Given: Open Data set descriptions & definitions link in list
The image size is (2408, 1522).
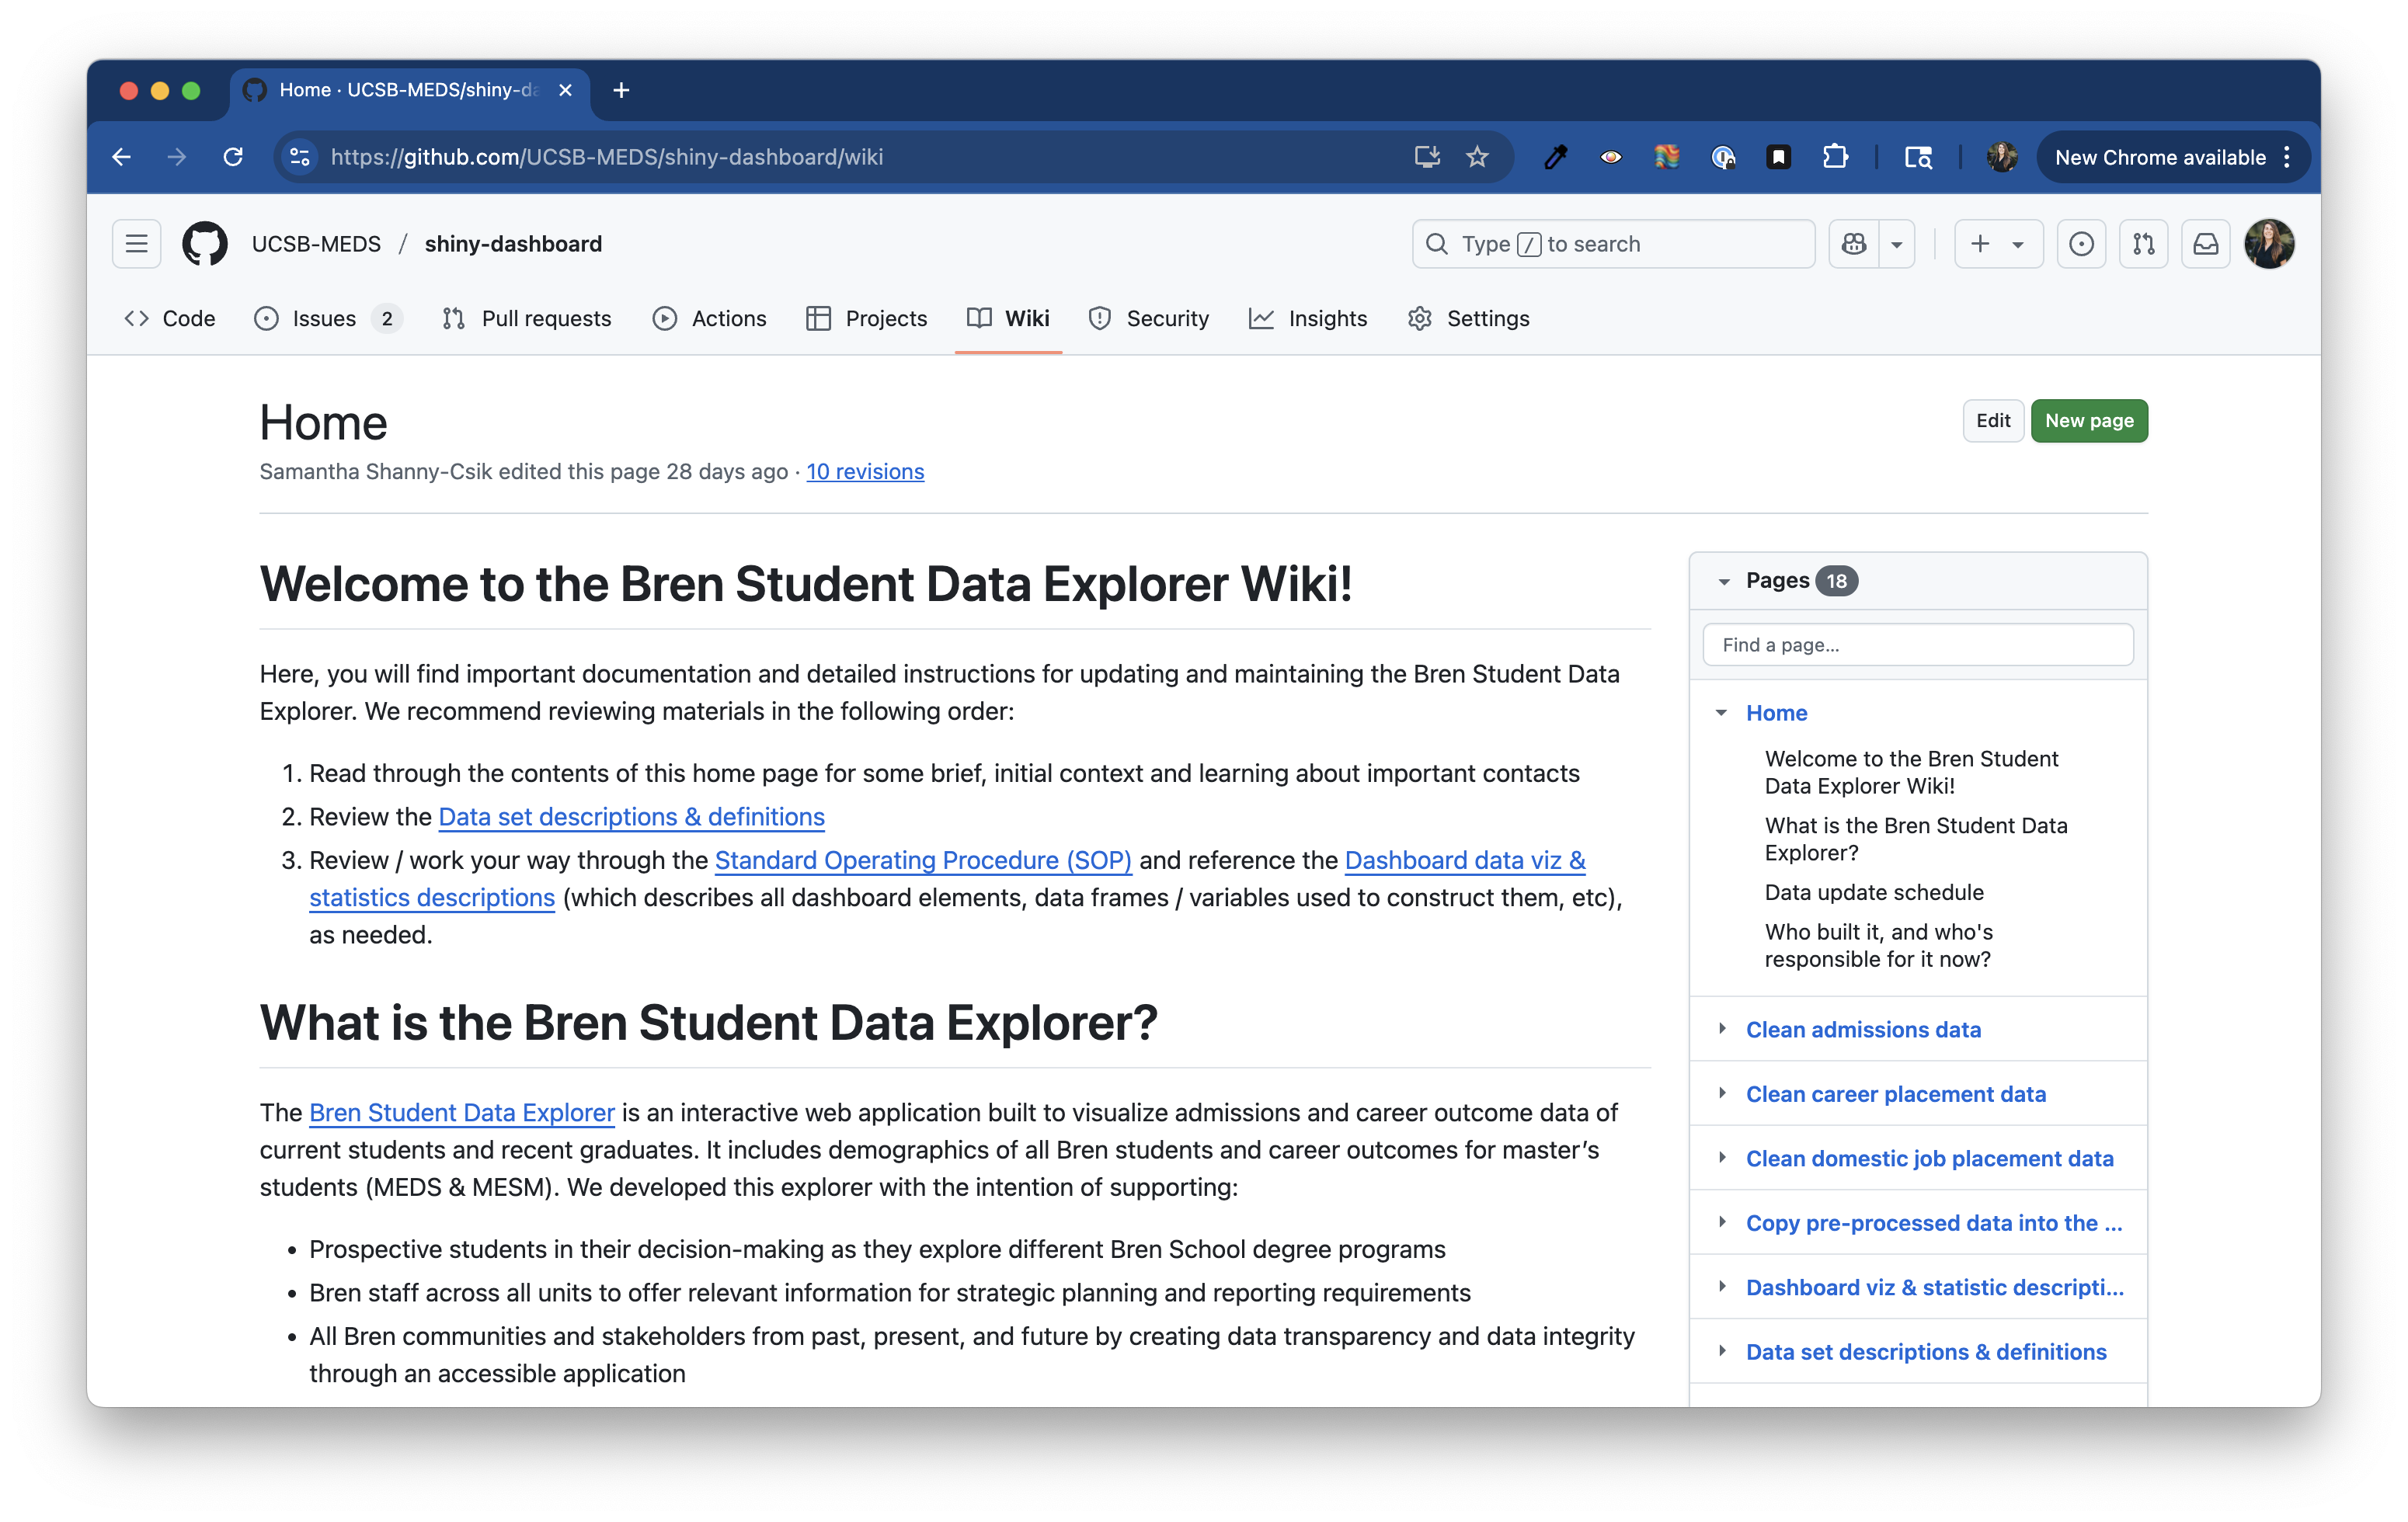Looking at the screenshot, I should click(631, 817).
